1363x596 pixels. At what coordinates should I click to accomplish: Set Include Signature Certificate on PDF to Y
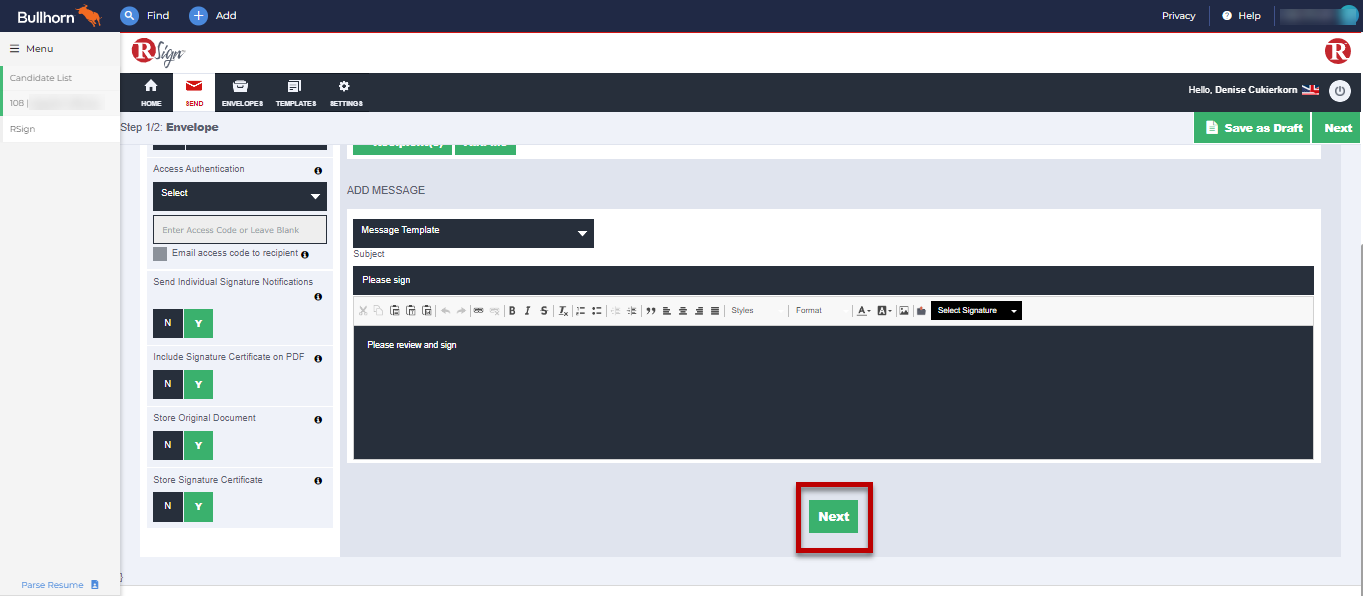[x=198, y=384]
